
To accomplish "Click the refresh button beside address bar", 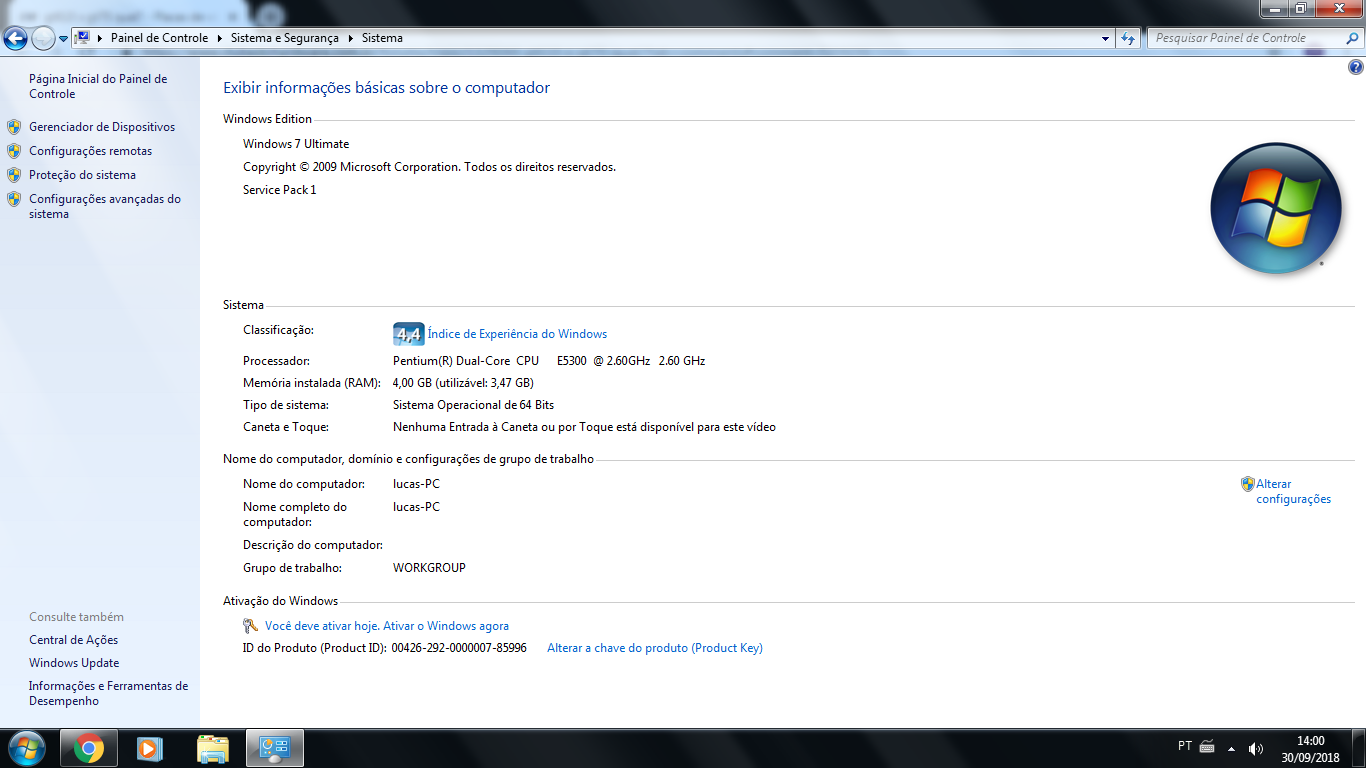I will (1128, 38).
